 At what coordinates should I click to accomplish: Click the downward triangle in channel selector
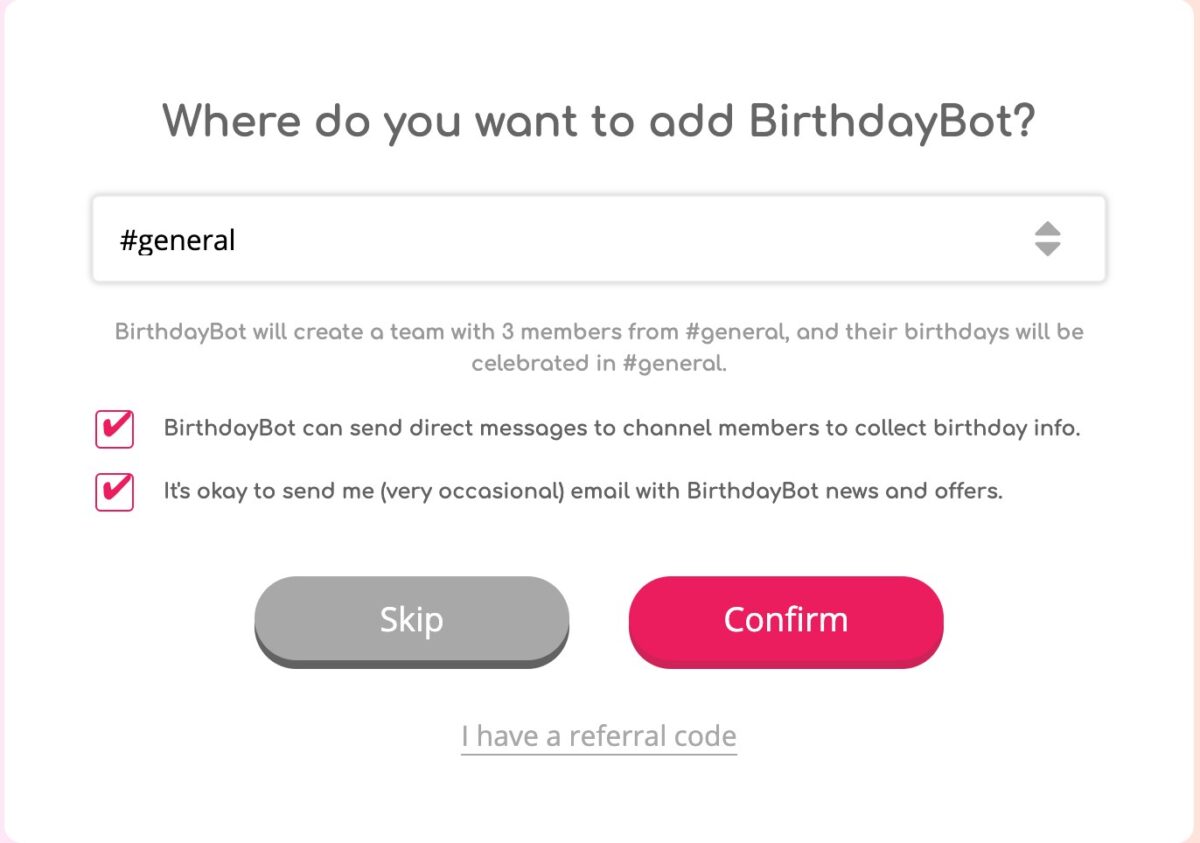click(x=1047, y=249)
